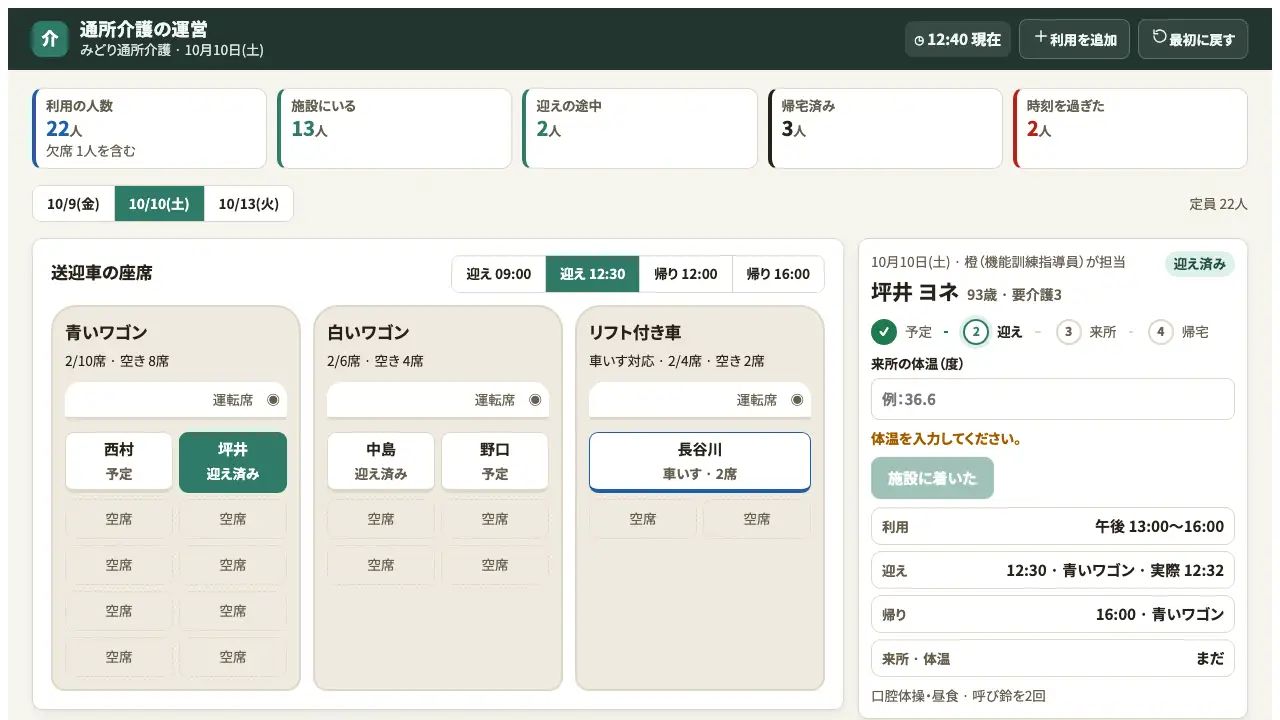Select 坪井's 迎え済み seat
Image resolution: width=1280 pixels, height=720 pixels.
click(x=233, y=462)
